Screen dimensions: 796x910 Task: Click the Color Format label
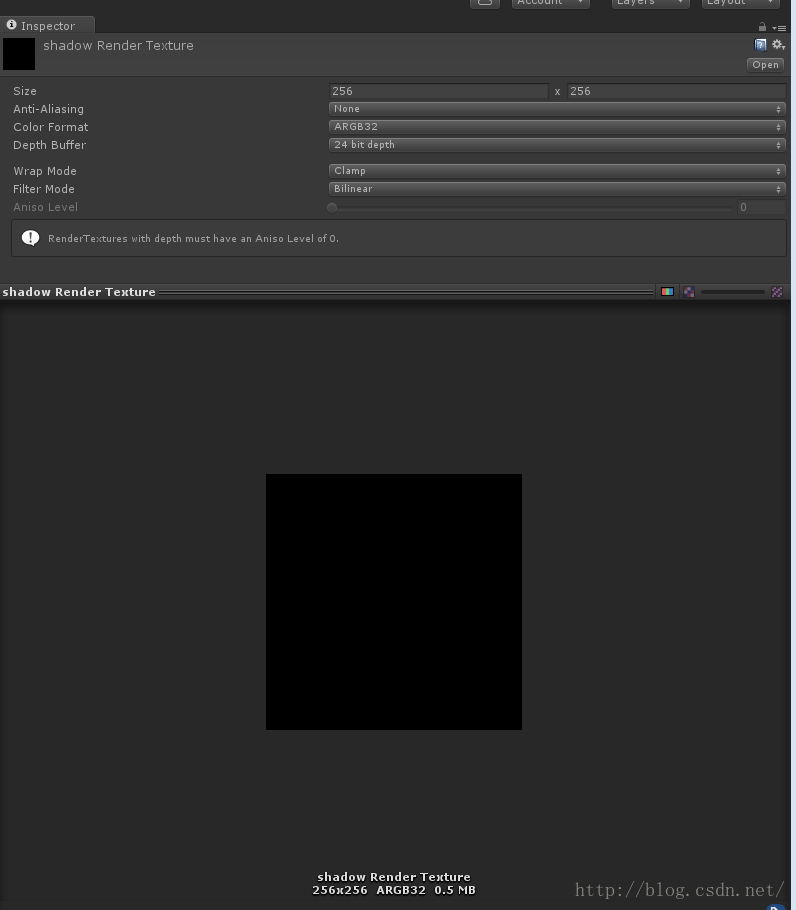tap(51, 127)
